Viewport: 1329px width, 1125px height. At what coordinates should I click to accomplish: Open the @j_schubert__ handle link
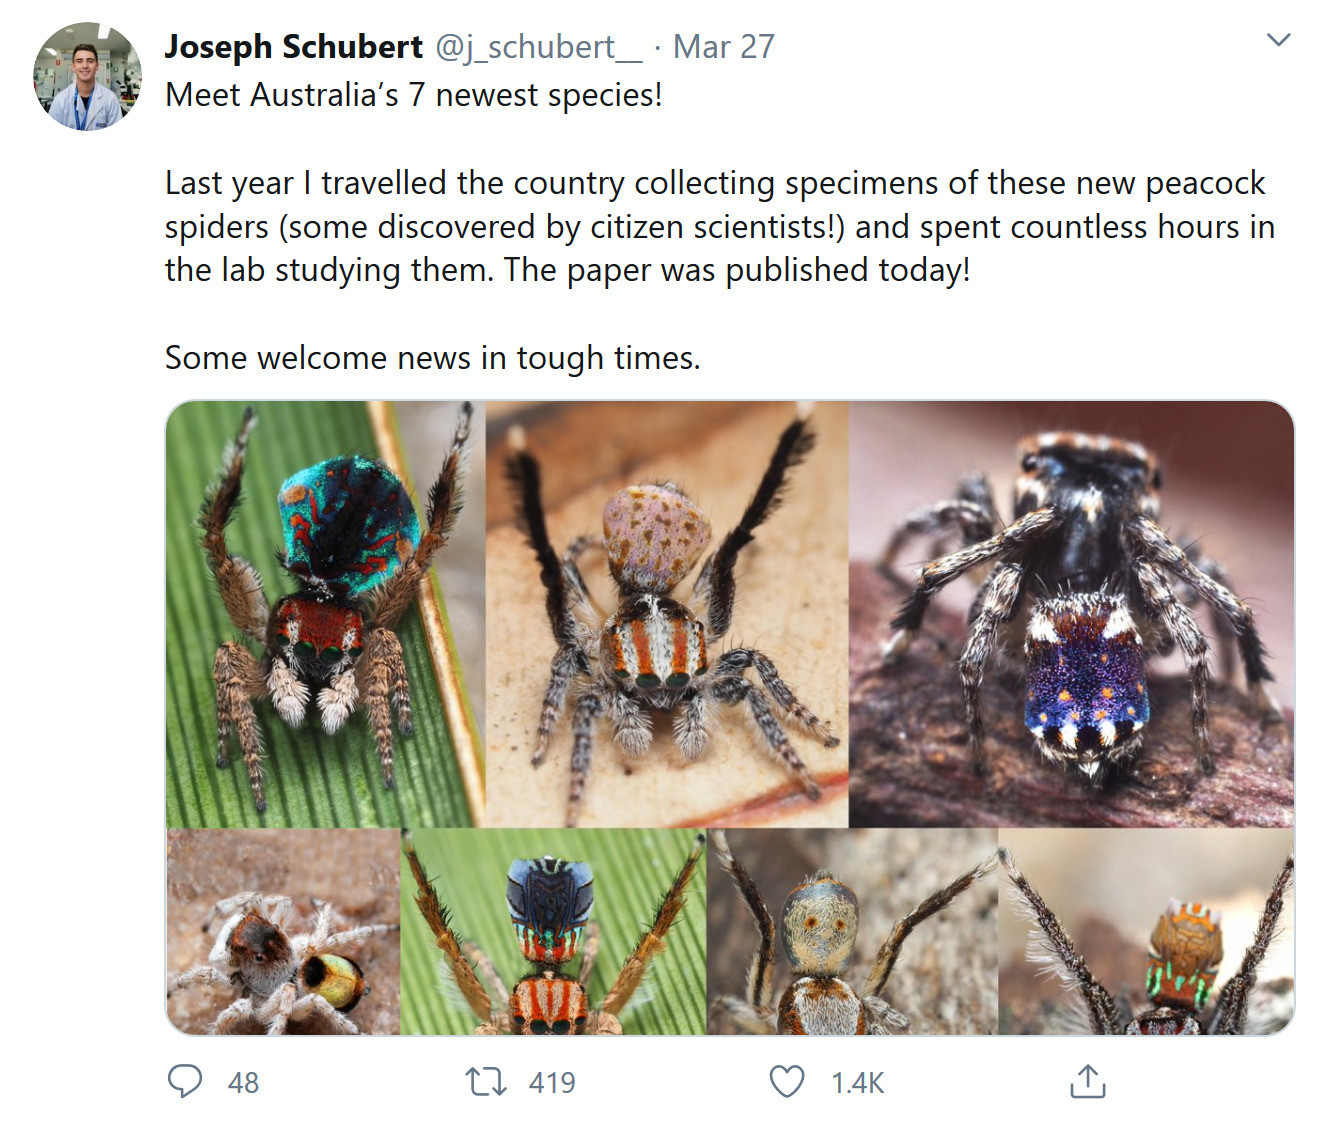(538, 47)
